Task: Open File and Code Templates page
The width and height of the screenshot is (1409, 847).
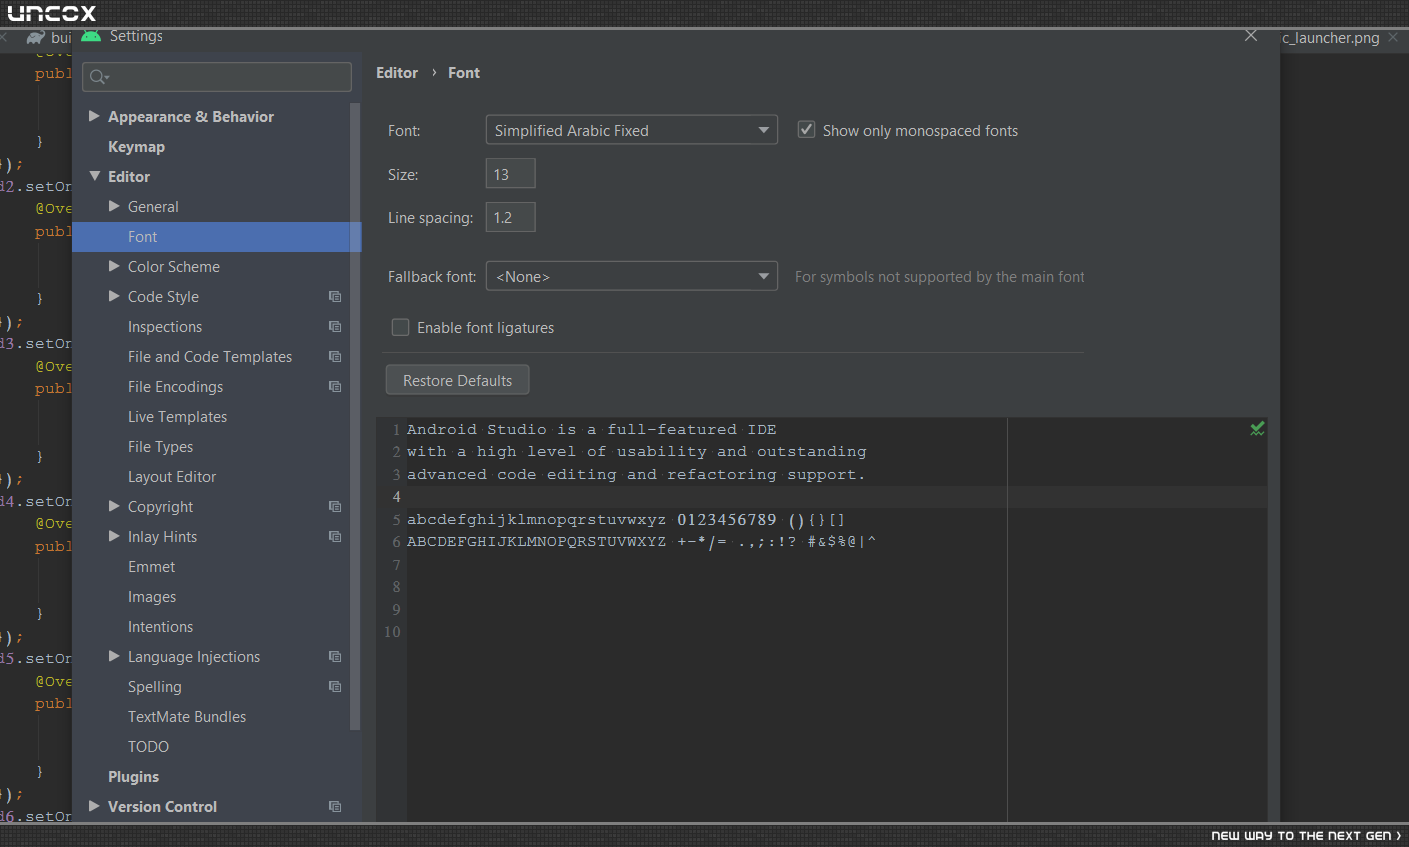Action: click(x=210, y=357)
